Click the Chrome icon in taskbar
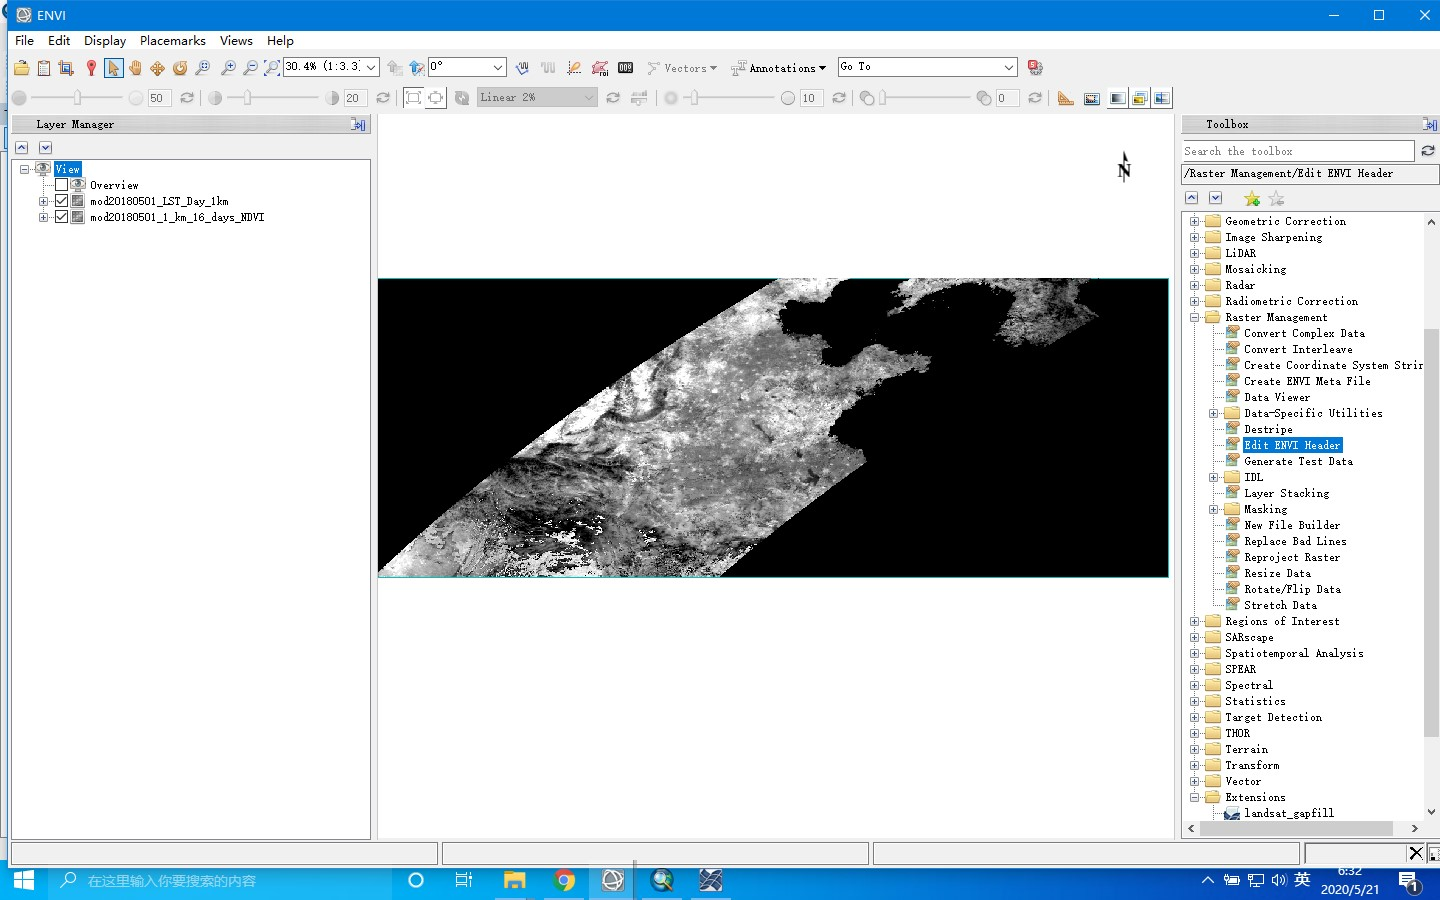 [564, 880]
